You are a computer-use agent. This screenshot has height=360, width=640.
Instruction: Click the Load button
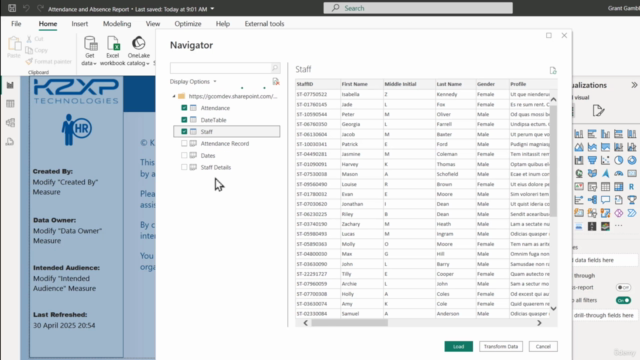point(459,347)
